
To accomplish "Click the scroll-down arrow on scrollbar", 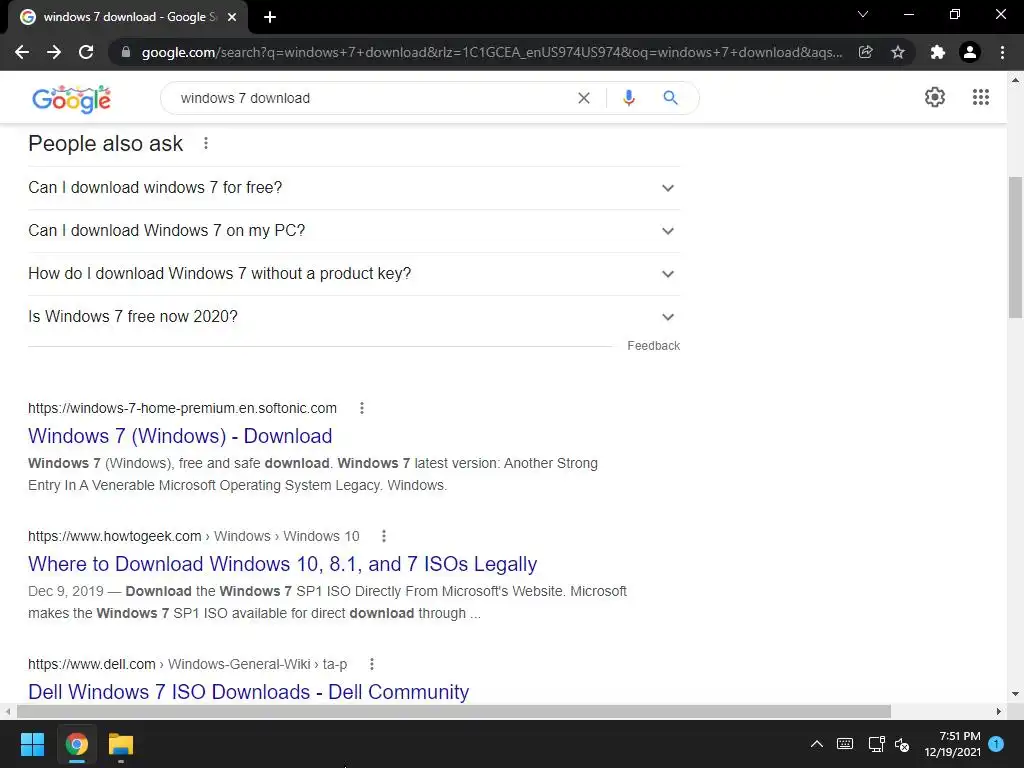I will click(1015, 694).
